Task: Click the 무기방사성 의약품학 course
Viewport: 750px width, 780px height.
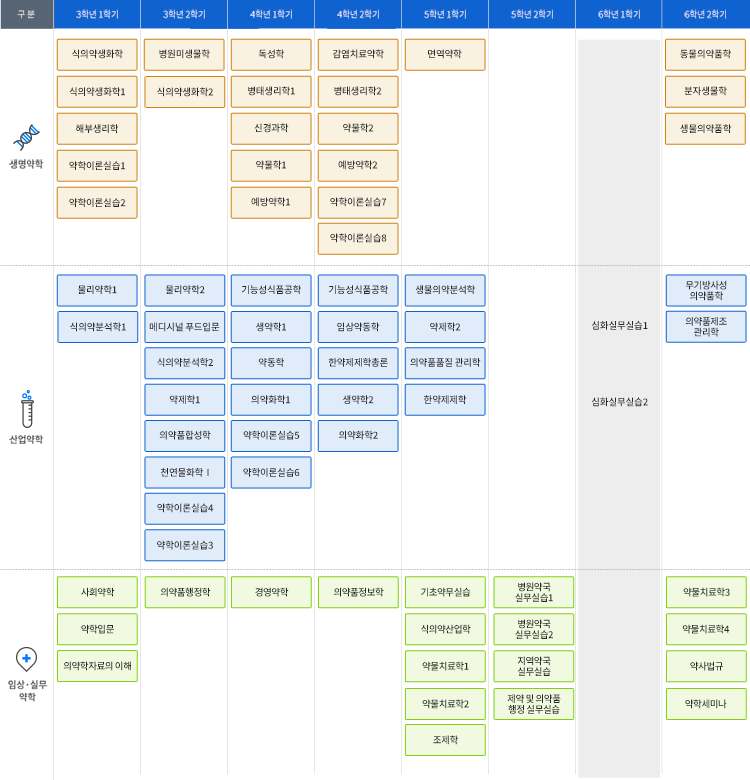Action: point(705,290)
